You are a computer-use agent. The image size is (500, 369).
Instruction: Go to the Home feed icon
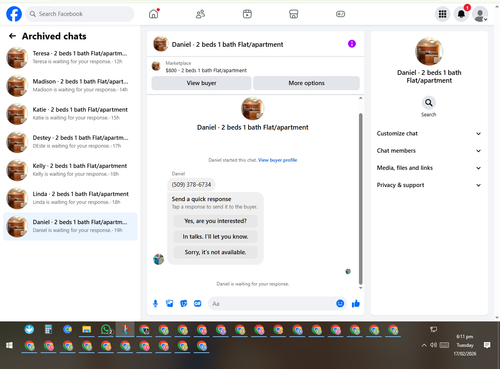click(154, 14)
